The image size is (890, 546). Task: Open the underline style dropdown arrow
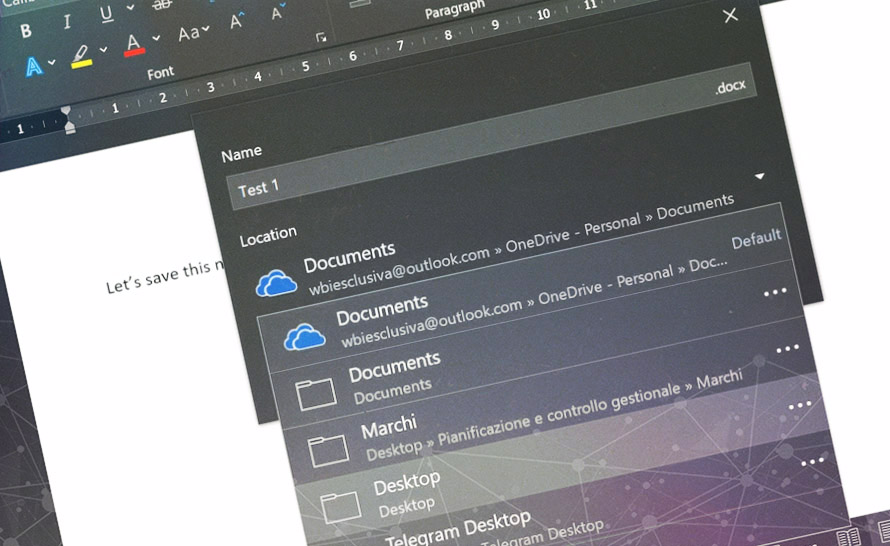(x=131, y=7)
